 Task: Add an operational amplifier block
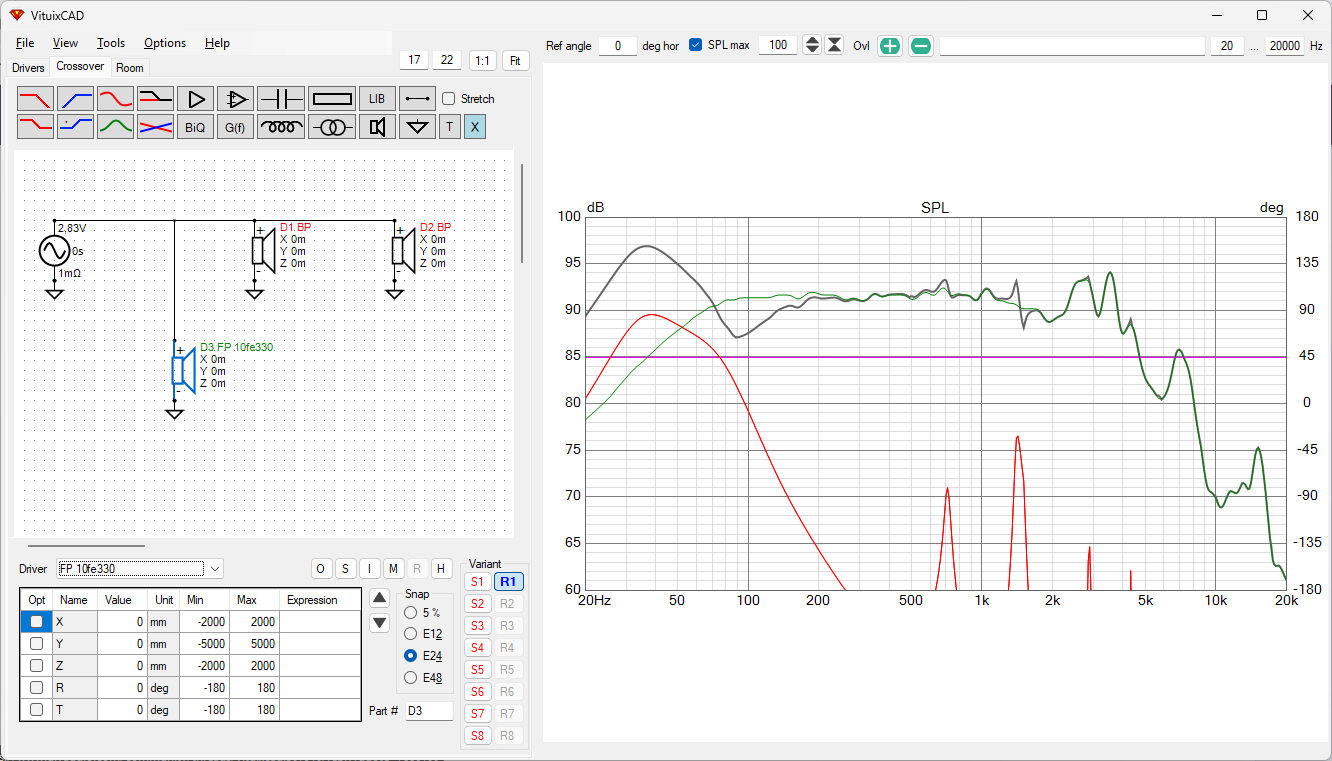click(x=236, y=99)
